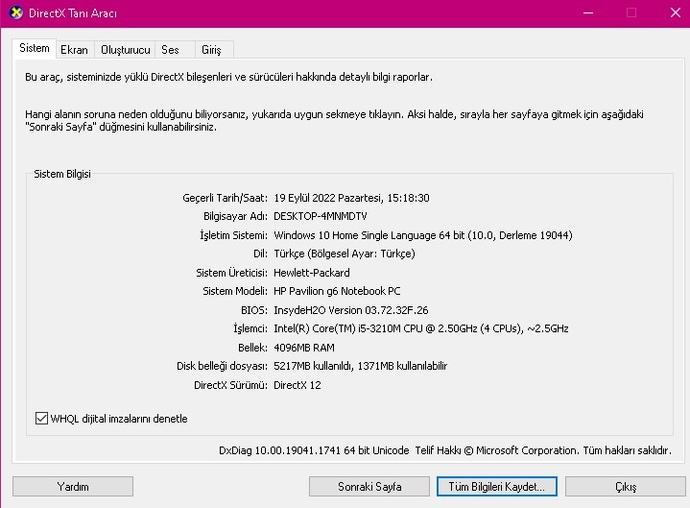690x508 pixels.
Task: Click the Bellek label
Action: click(x=253, y=348)
